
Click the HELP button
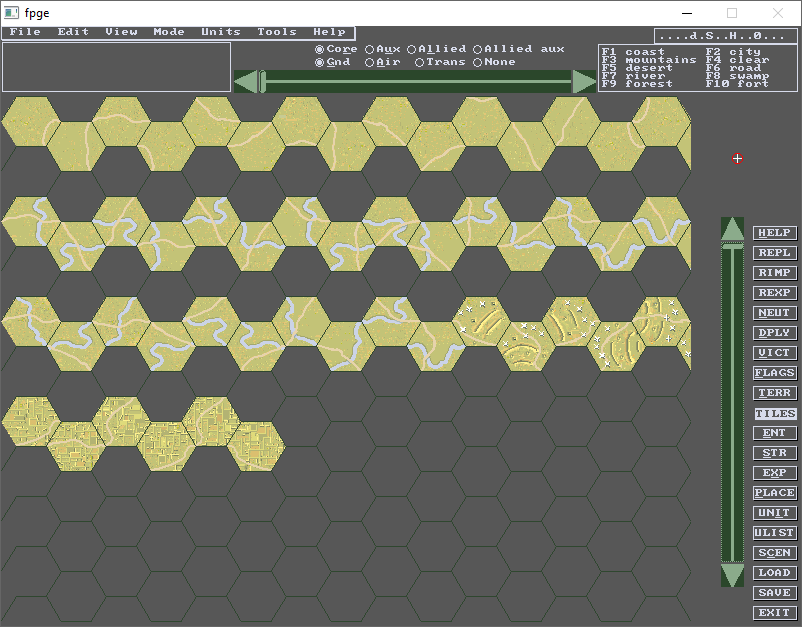point(774,233)
